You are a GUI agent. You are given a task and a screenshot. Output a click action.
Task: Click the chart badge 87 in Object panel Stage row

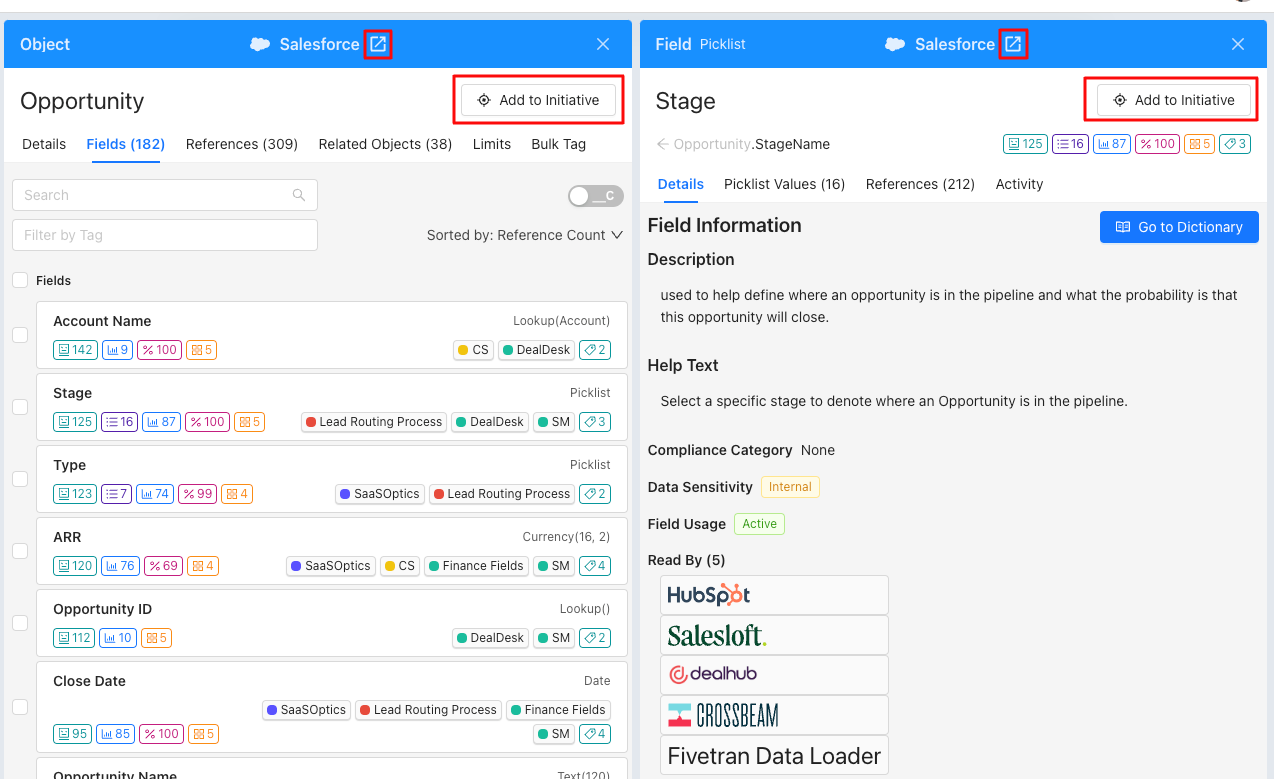point(162,422)
